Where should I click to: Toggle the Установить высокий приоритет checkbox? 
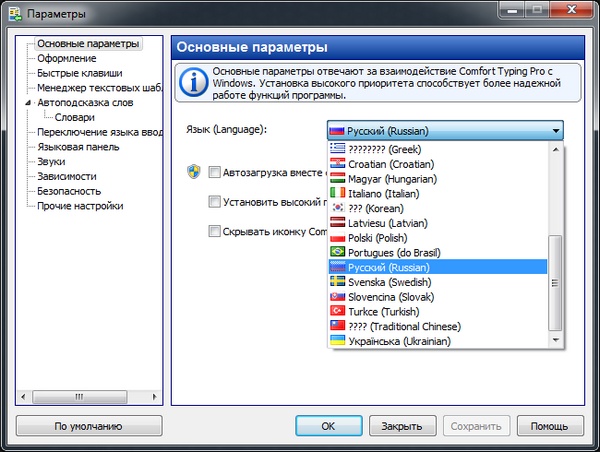pos(215,201)
